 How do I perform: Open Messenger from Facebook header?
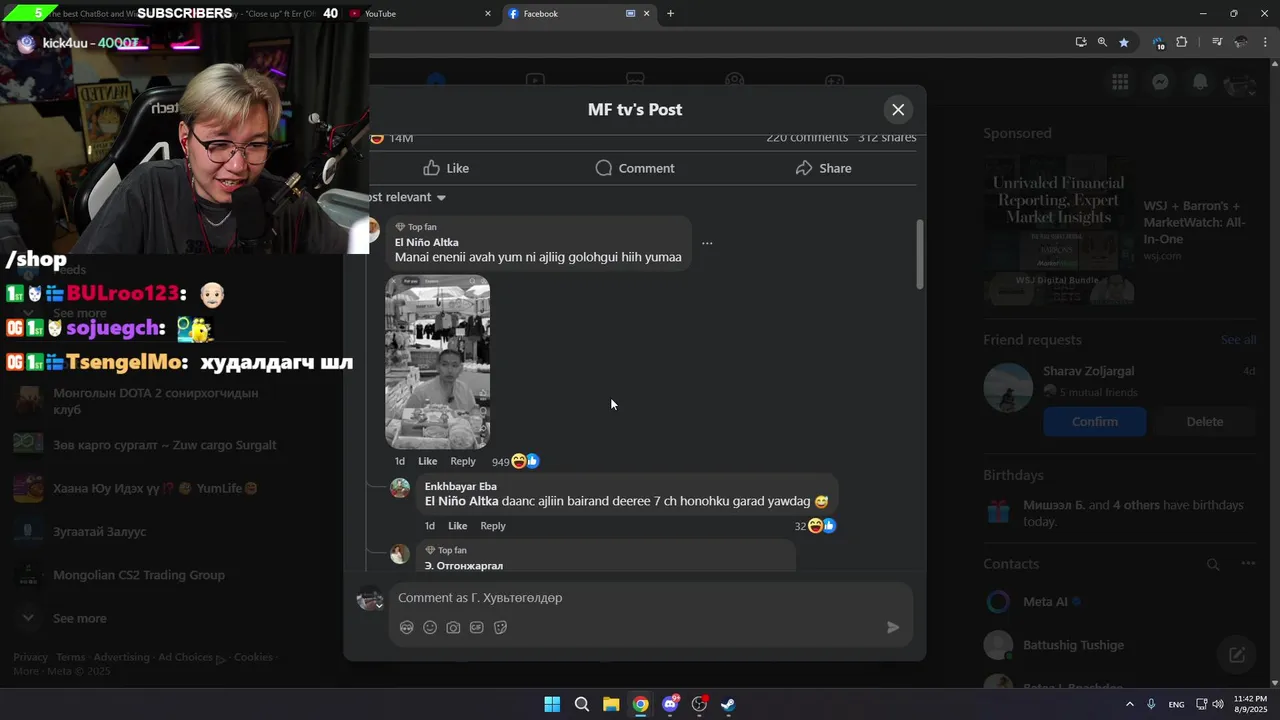tap(1160, 83)
